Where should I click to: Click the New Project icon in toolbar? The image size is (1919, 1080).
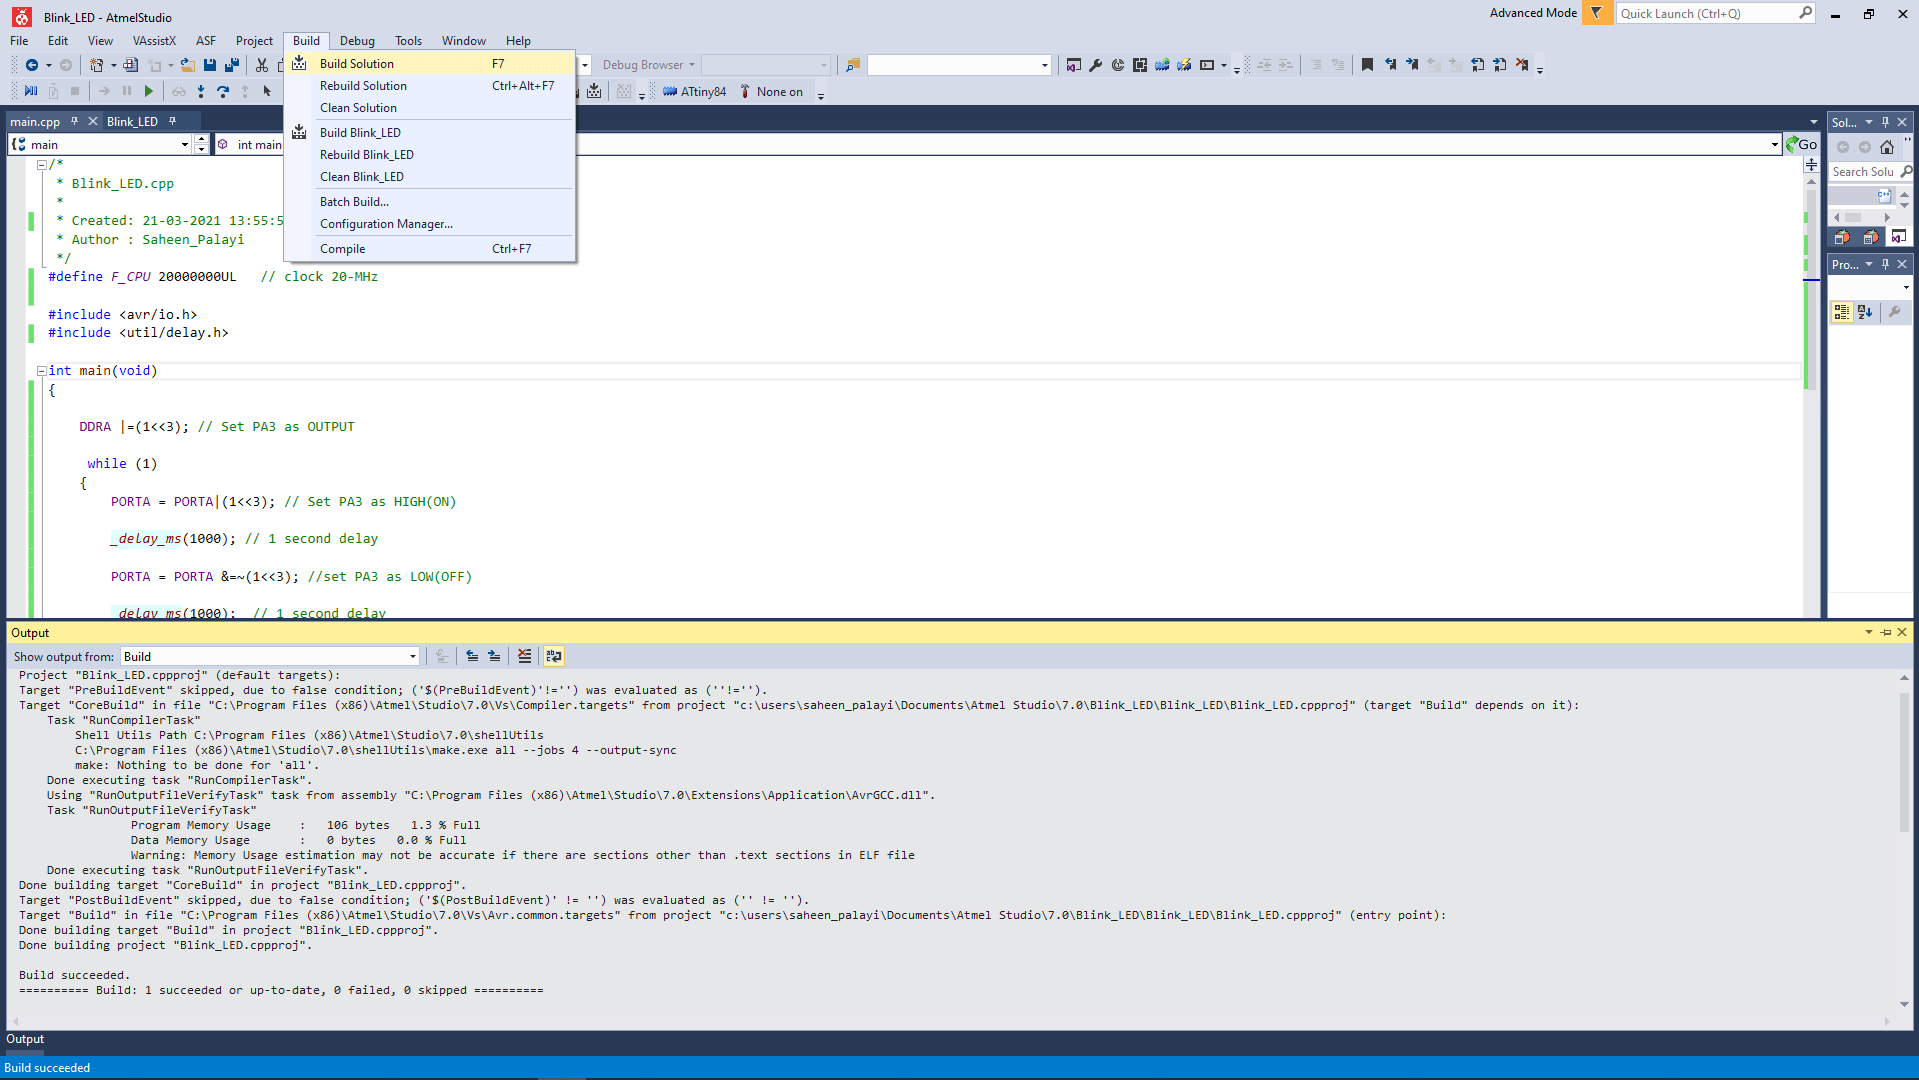[96, 65]
